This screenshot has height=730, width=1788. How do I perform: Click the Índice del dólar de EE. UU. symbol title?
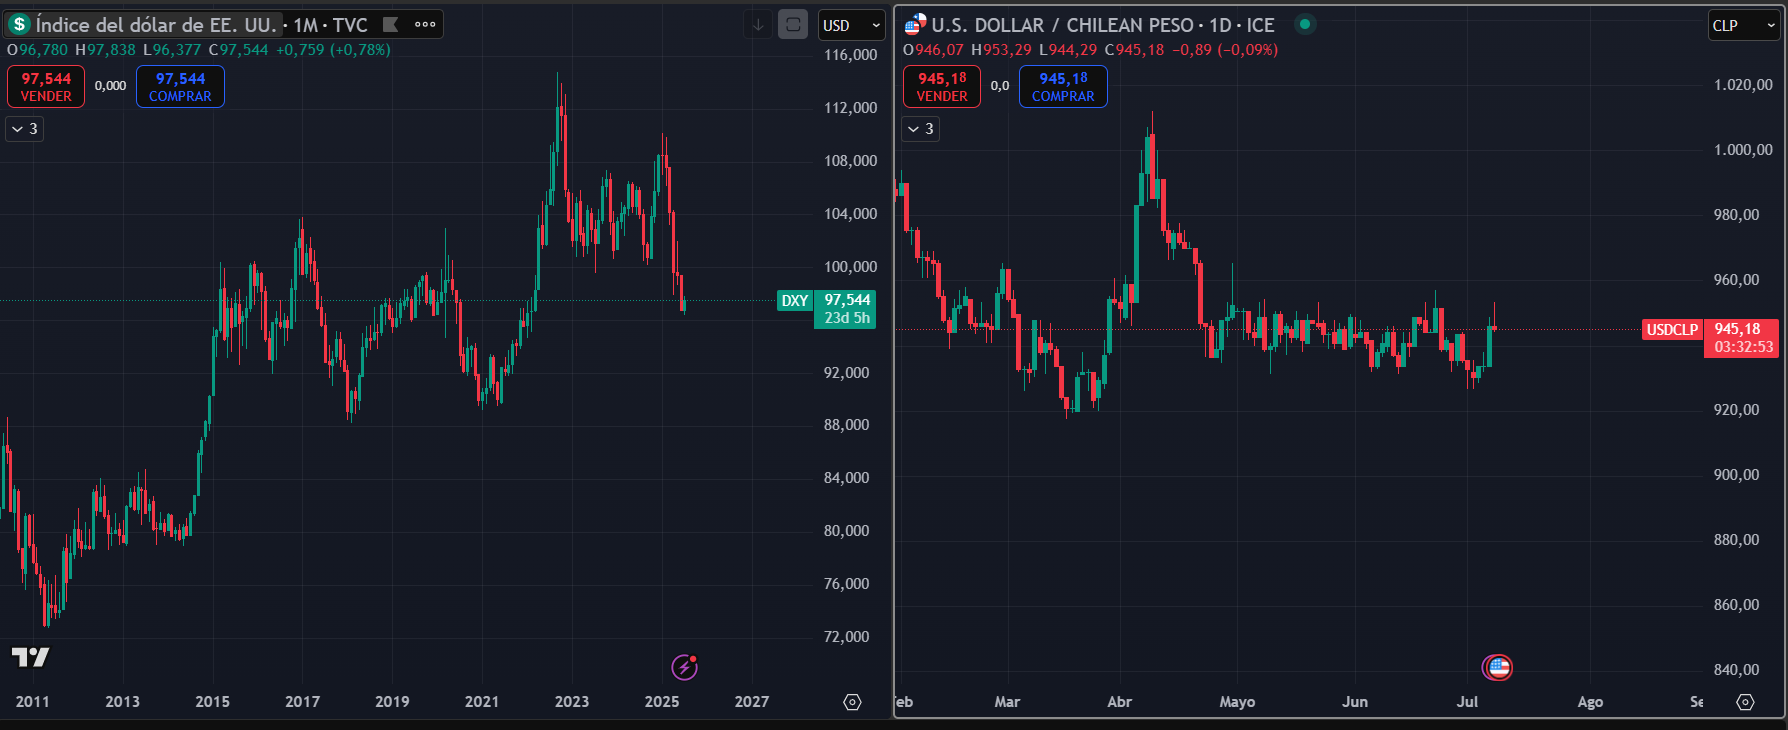155,25
